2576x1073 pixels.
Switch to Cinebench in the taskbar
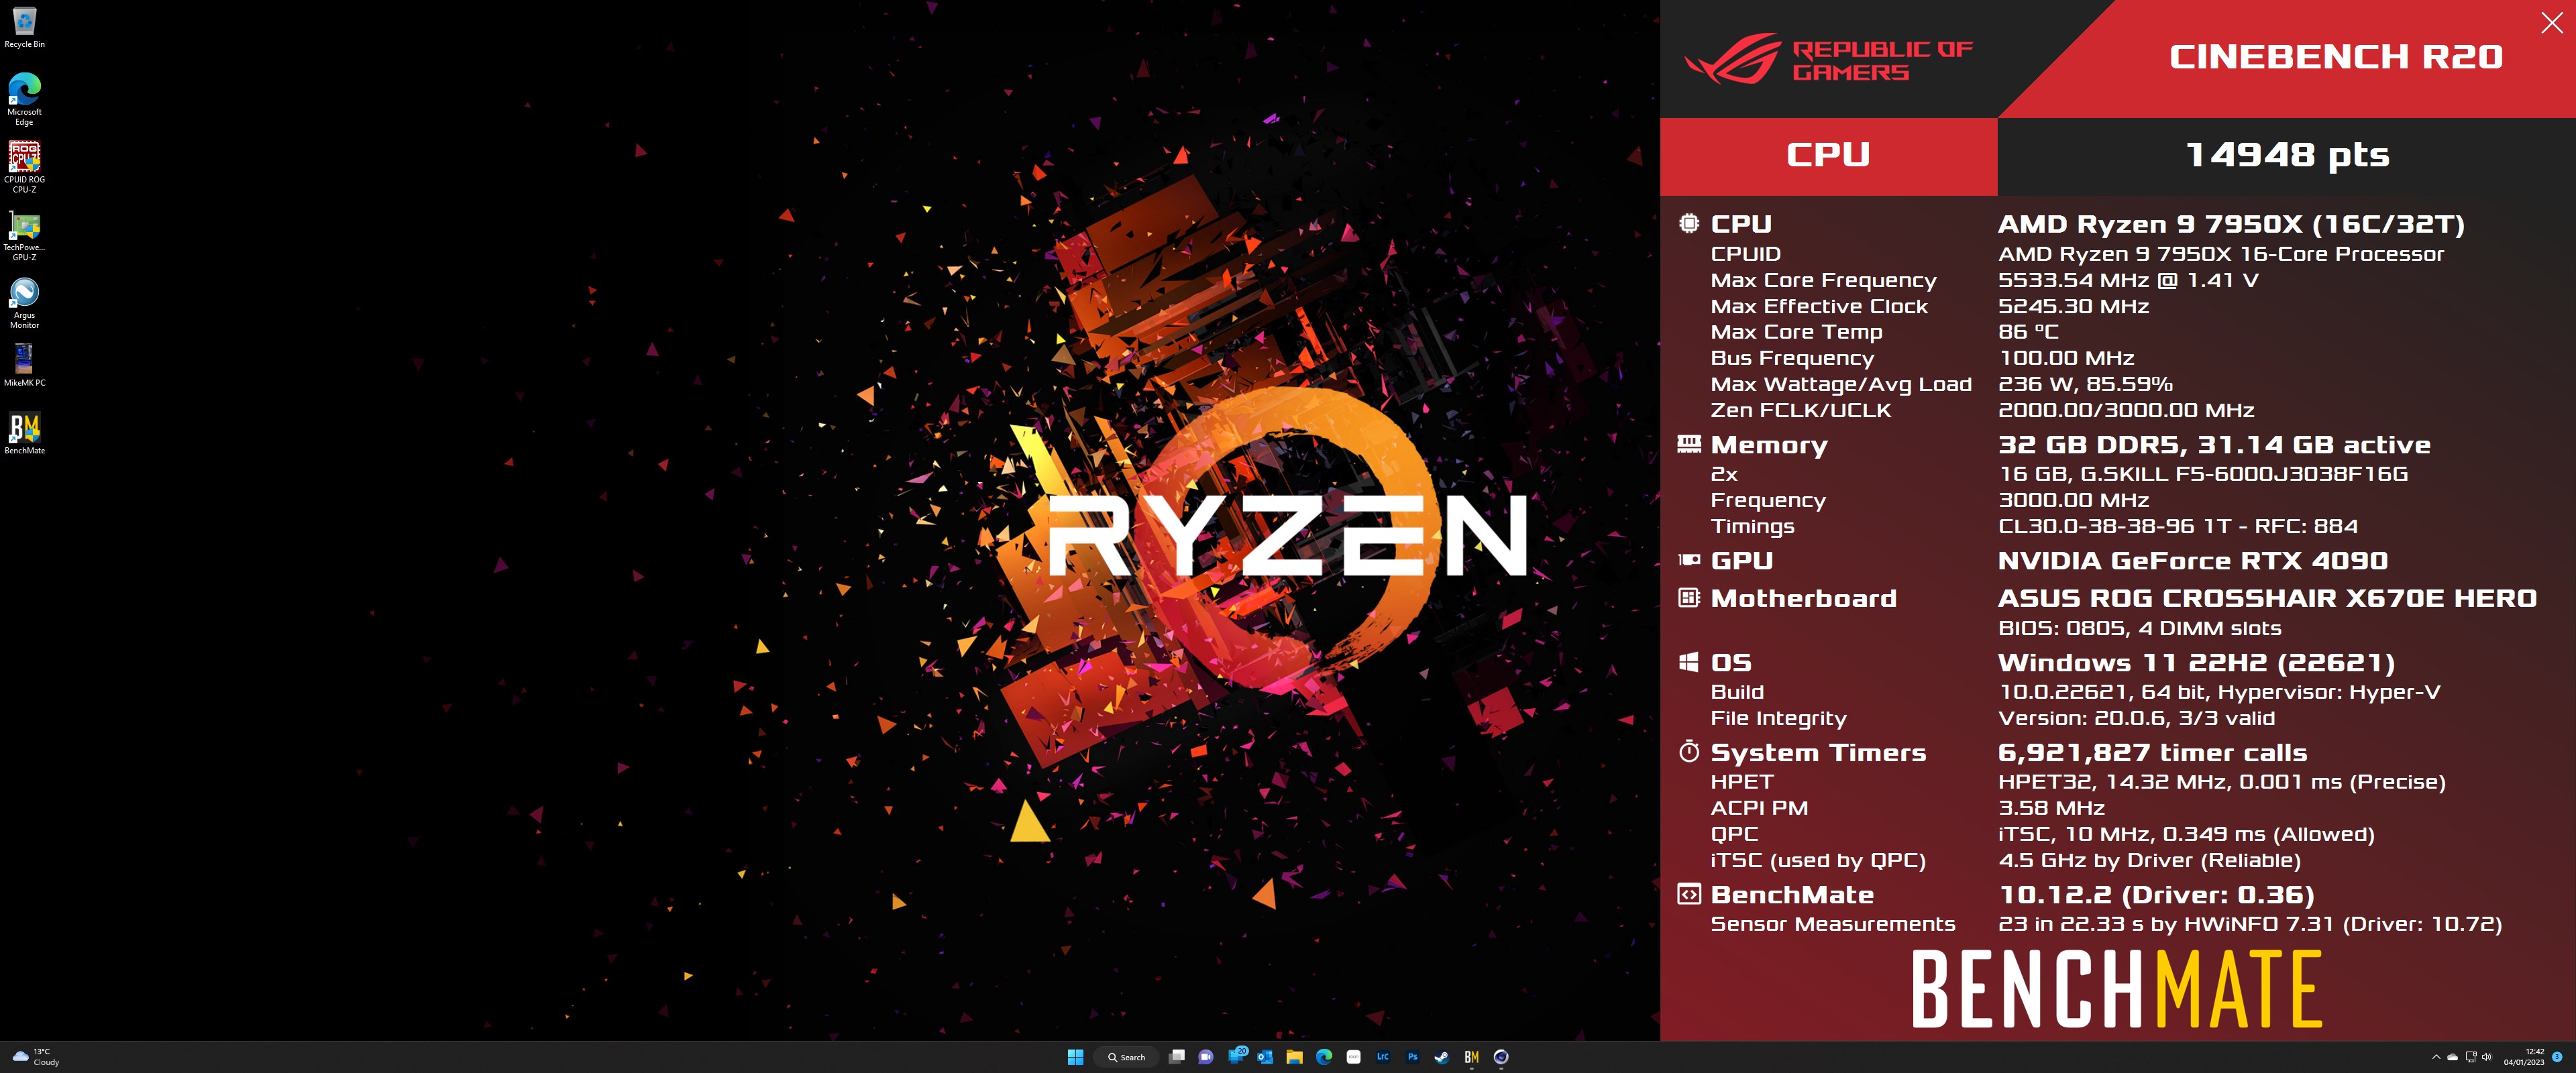coord(1501,1057)
